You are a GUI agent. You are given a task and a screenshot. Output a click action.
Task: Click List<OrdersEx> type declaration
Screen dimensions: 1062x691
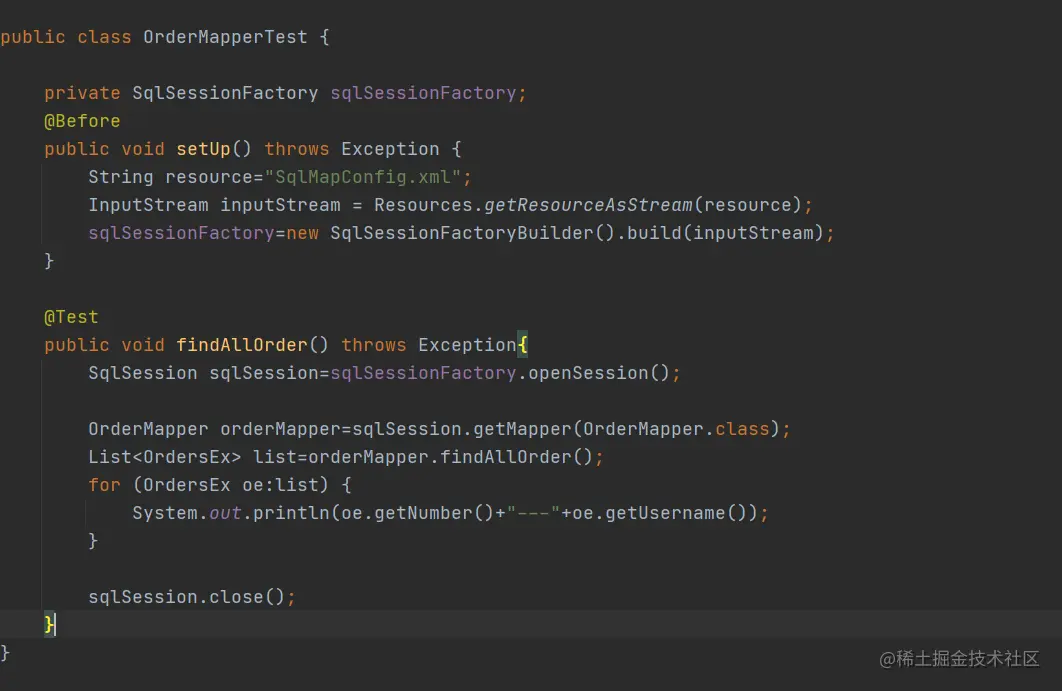click(165, 457)
